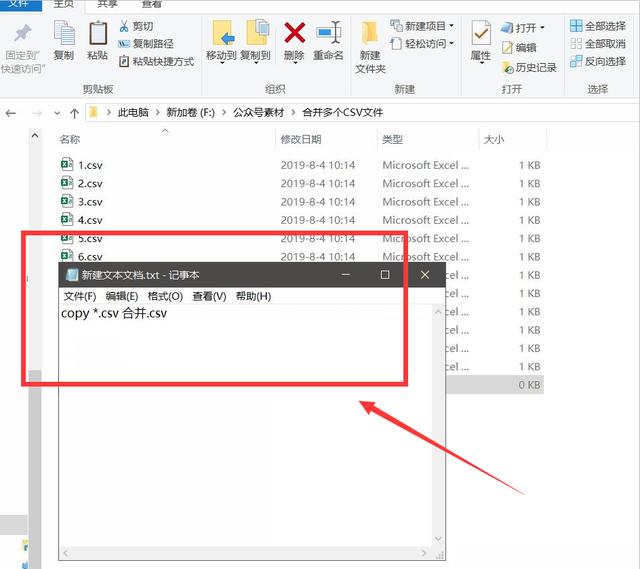The width and height of the screenshot is (640, 569).
Task: Go up one folder level arrow
Action: [74, 113]
